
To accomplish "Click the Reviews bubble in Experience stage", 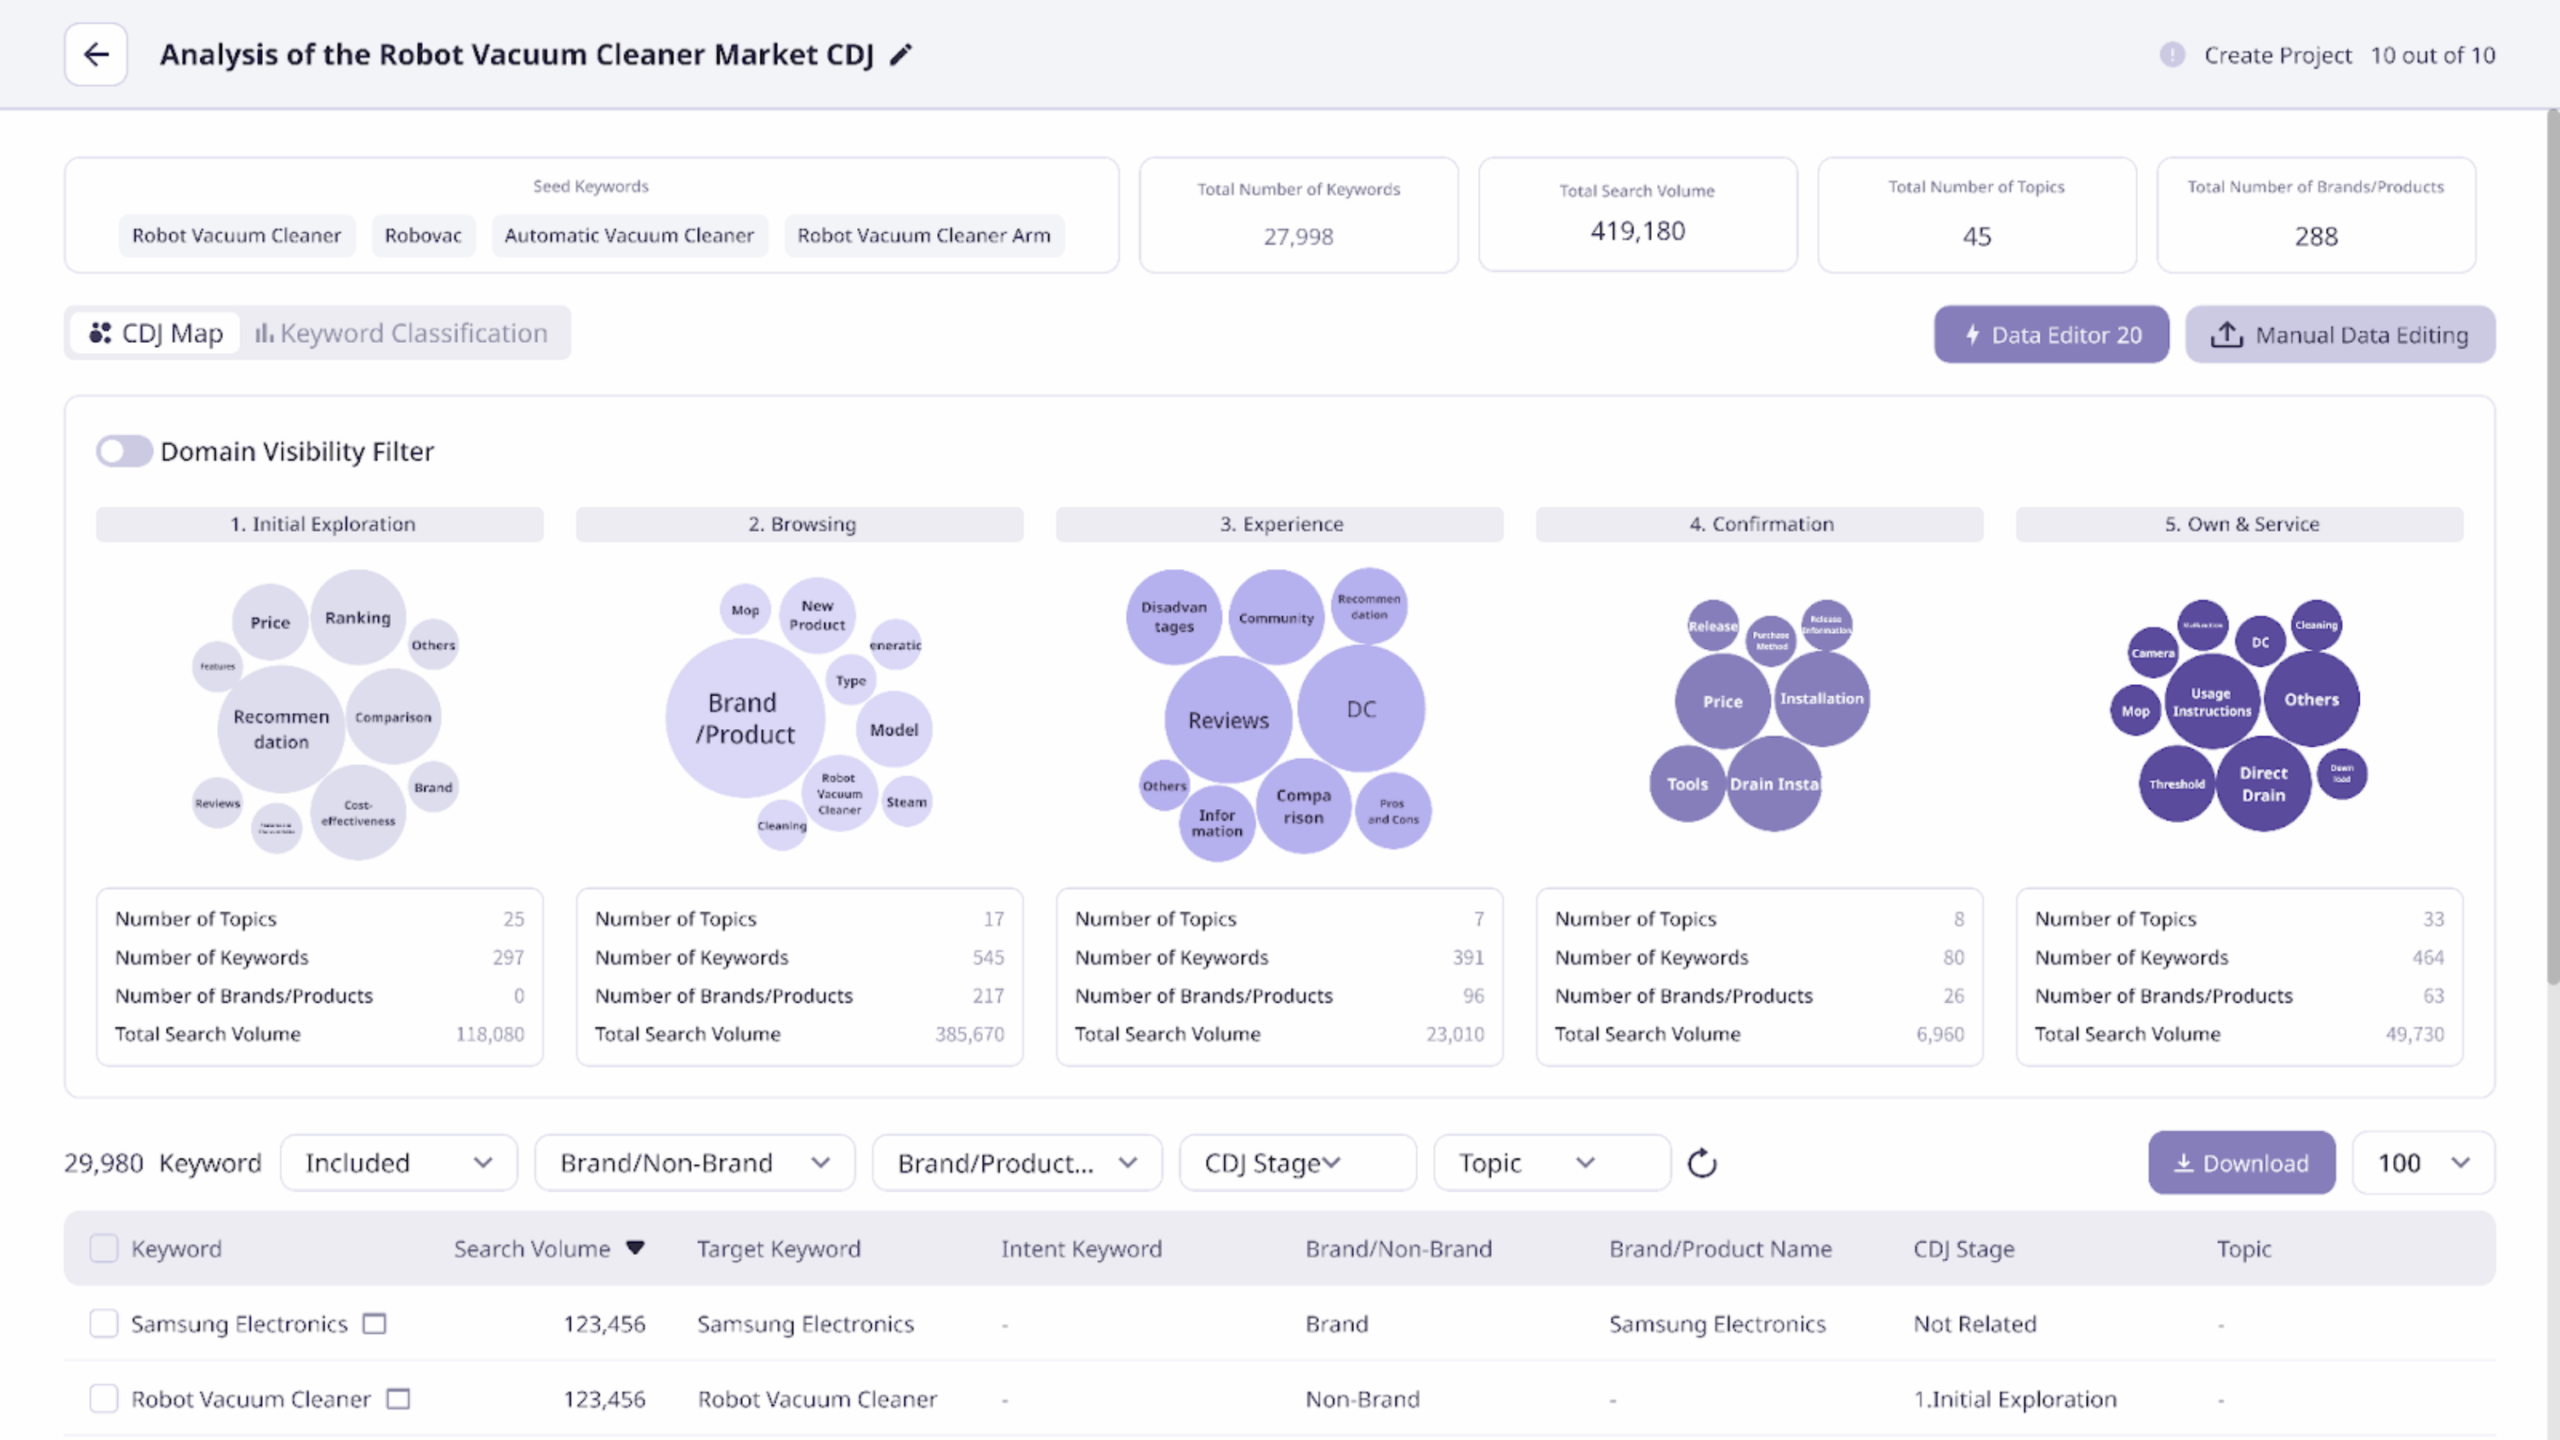I will [x=1228, y=720].
